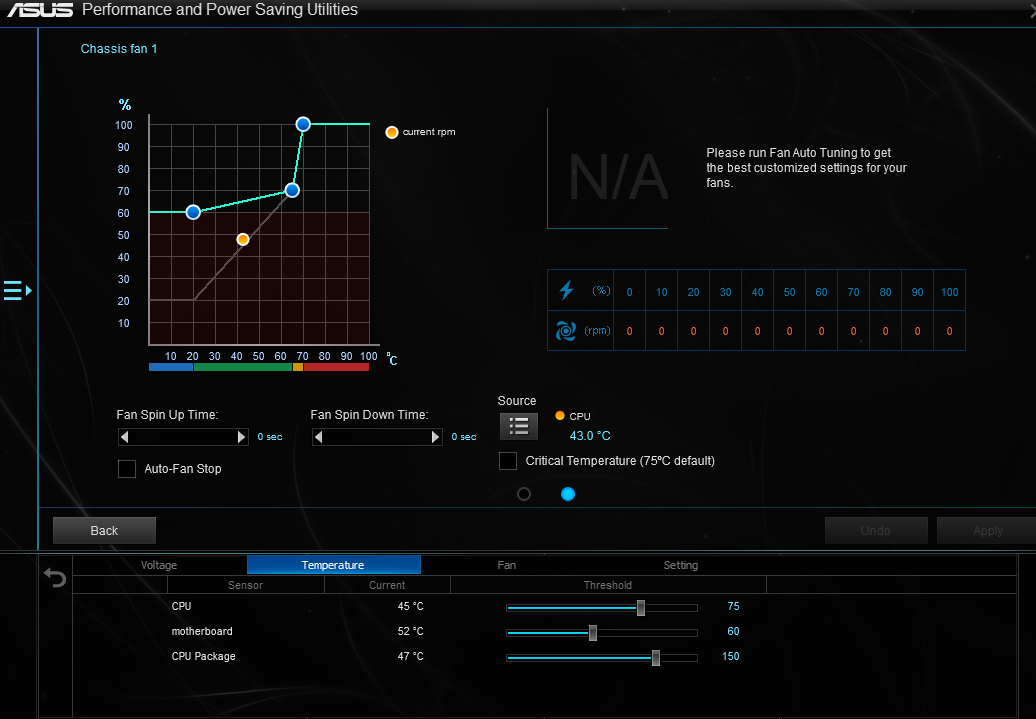
Task: Switch to the Voltage tab
Action: (x=159, y=565)
